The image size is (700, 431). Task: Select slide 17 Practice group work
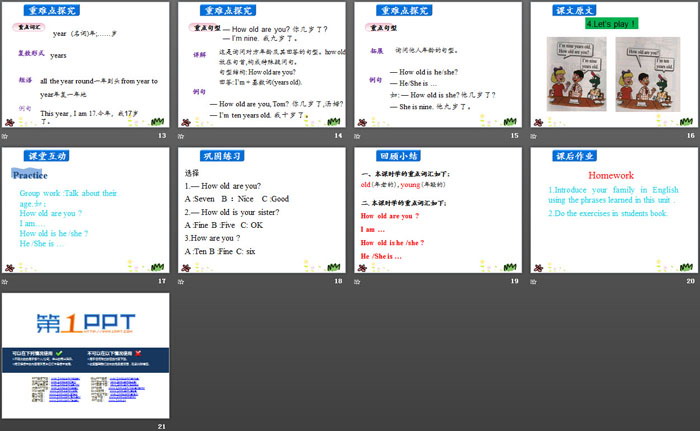[85, 210]
